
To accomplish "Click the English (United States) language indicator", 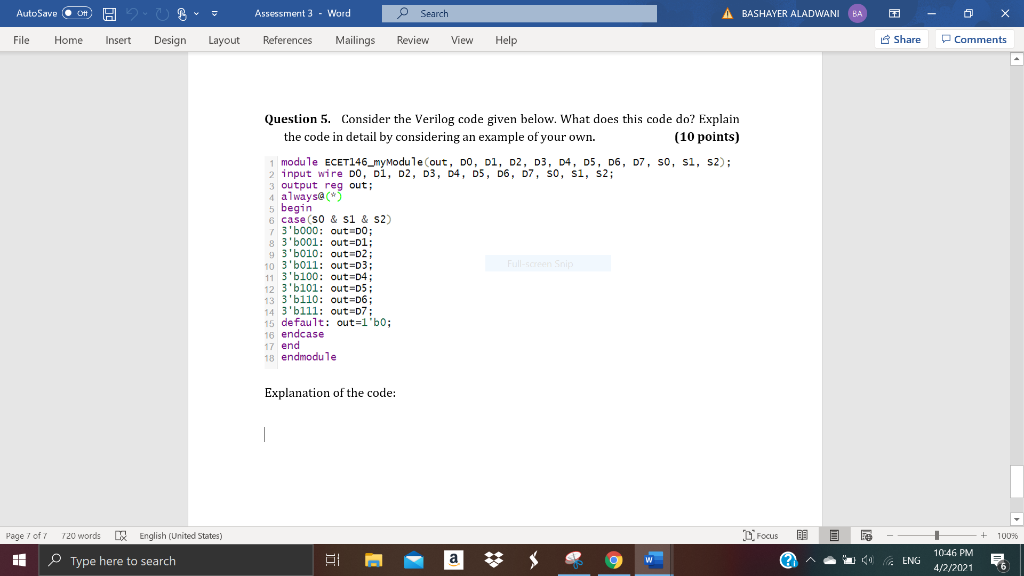I will tap(180, 536).
